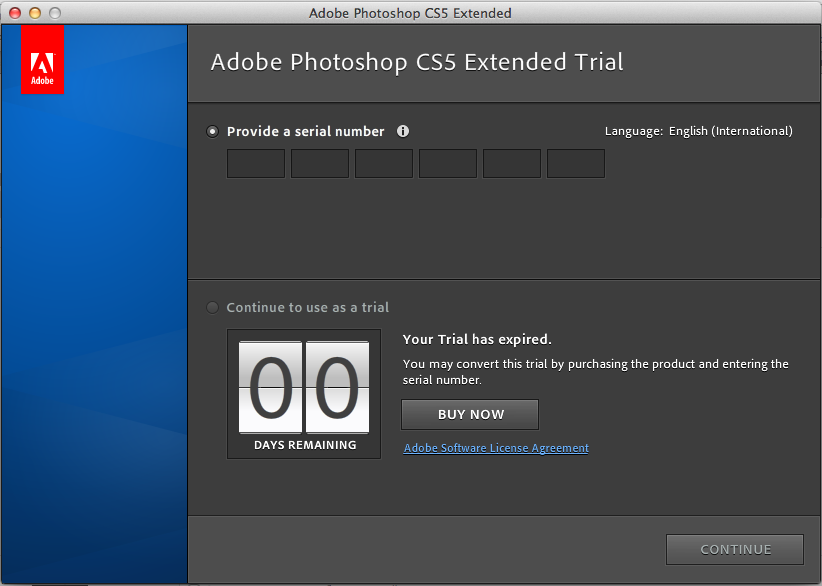Focus the second serial number box

320,164
